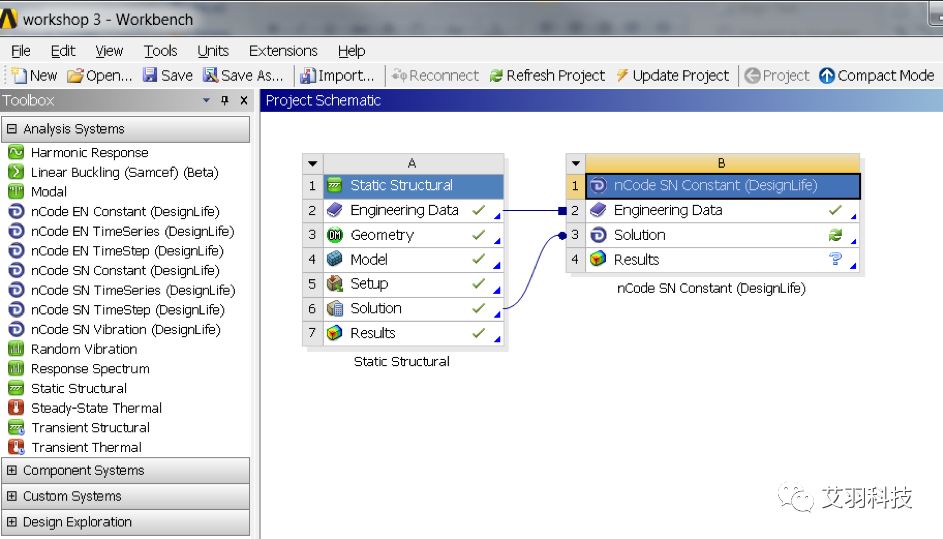The height and width of the screenshot is (539, 943).
Task: Click the nCode SN TimeSeries icon
Action: (x=16, y=290)
